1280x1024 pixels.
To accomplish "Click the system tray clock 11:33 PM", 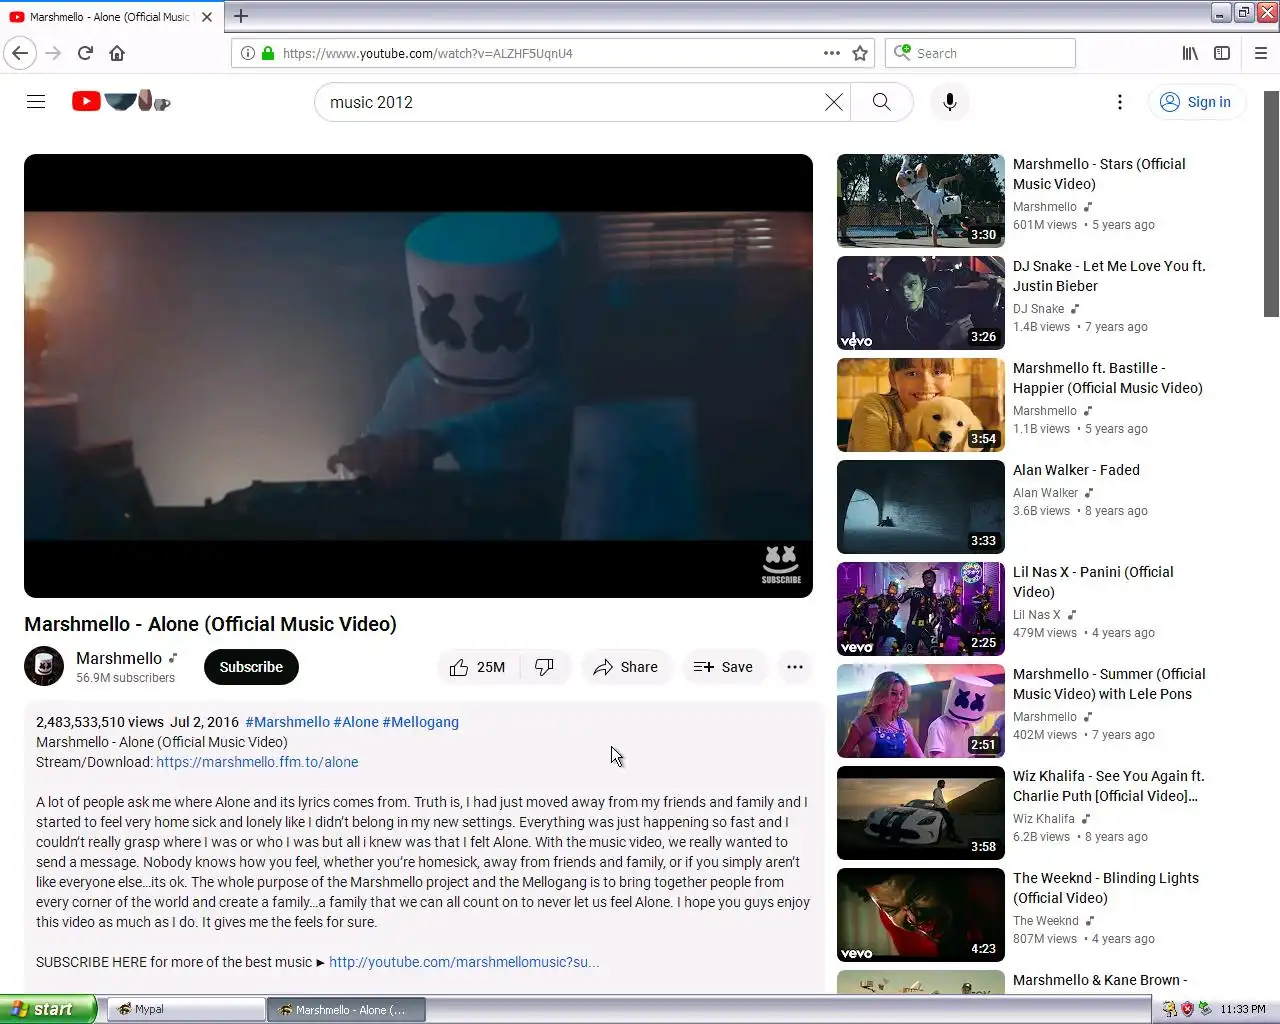I will click(x=1242, y=1009).
